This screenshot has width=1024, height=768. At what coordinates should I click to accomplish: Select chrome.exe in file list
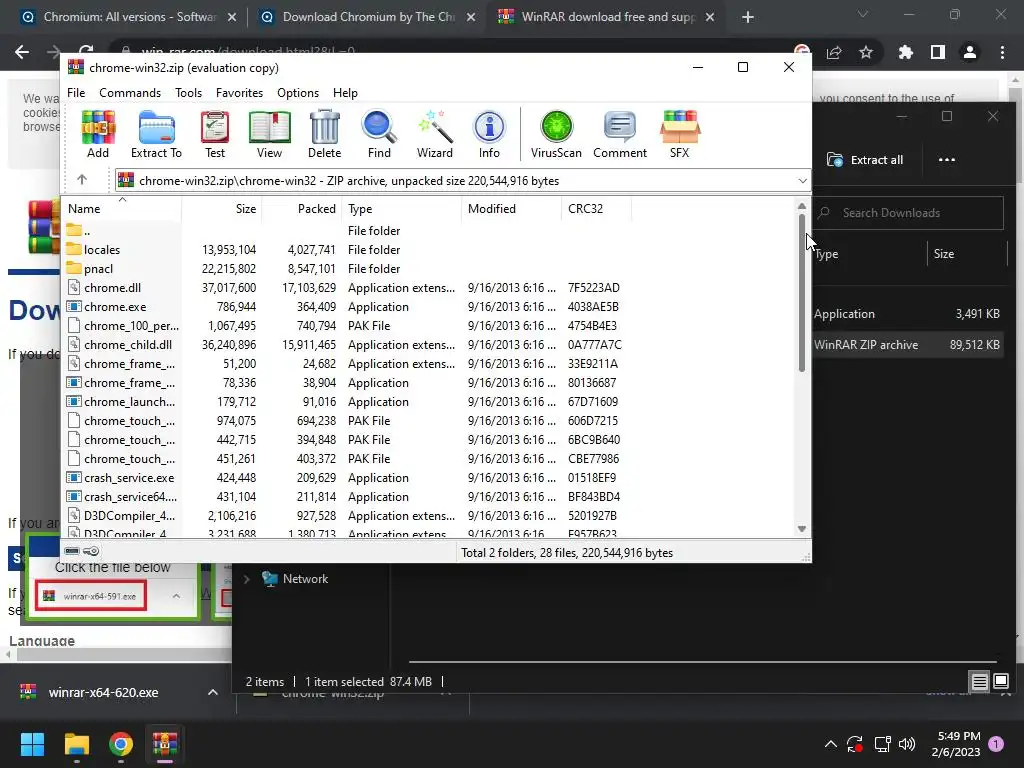pos(115,306)
